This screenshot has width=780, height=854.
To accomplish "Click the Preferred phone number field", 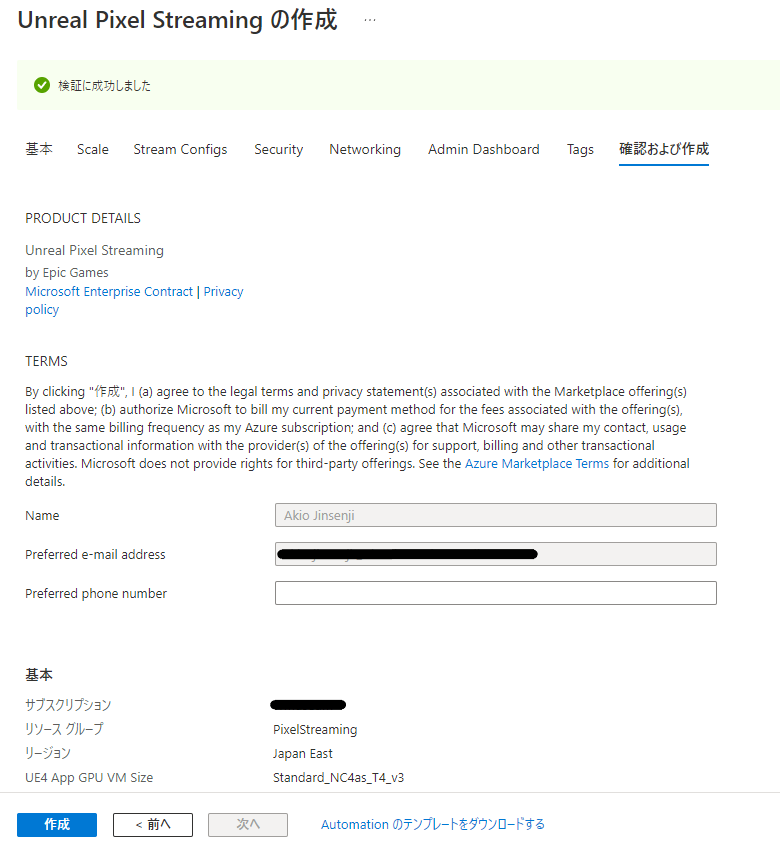I will [495, 592].
